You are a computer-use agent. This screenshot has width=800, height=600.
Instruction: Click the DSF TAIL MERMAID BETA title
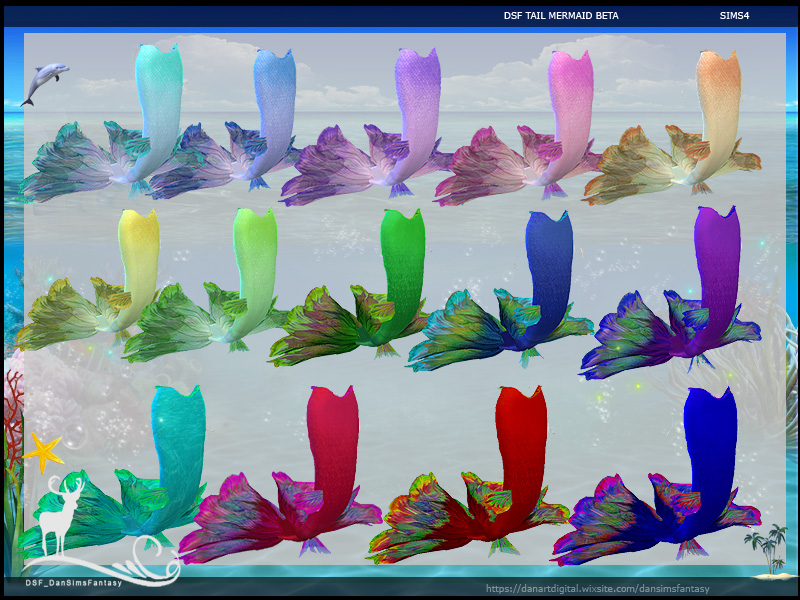(x=561, y=16)
